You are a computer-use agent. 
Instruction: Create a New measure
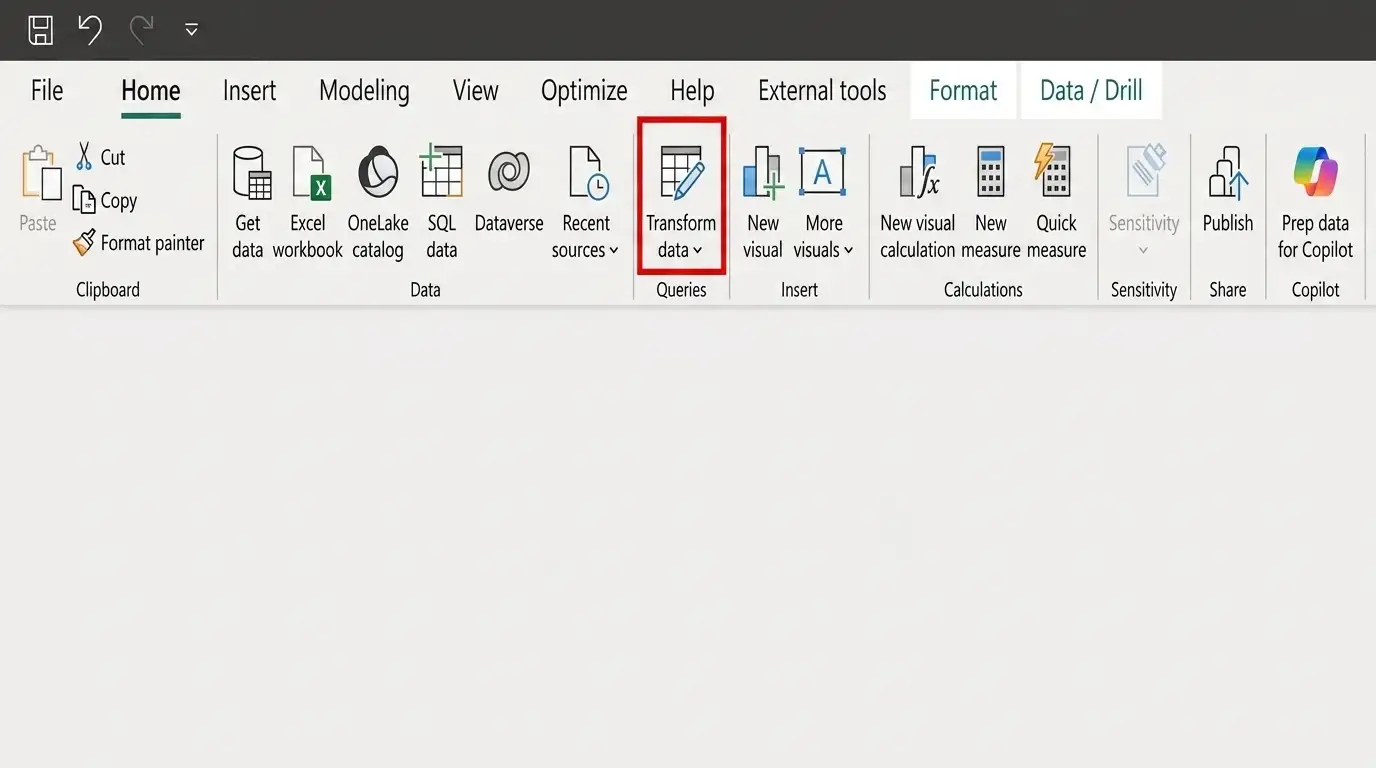pyautogui.click(x=990, y=204)
